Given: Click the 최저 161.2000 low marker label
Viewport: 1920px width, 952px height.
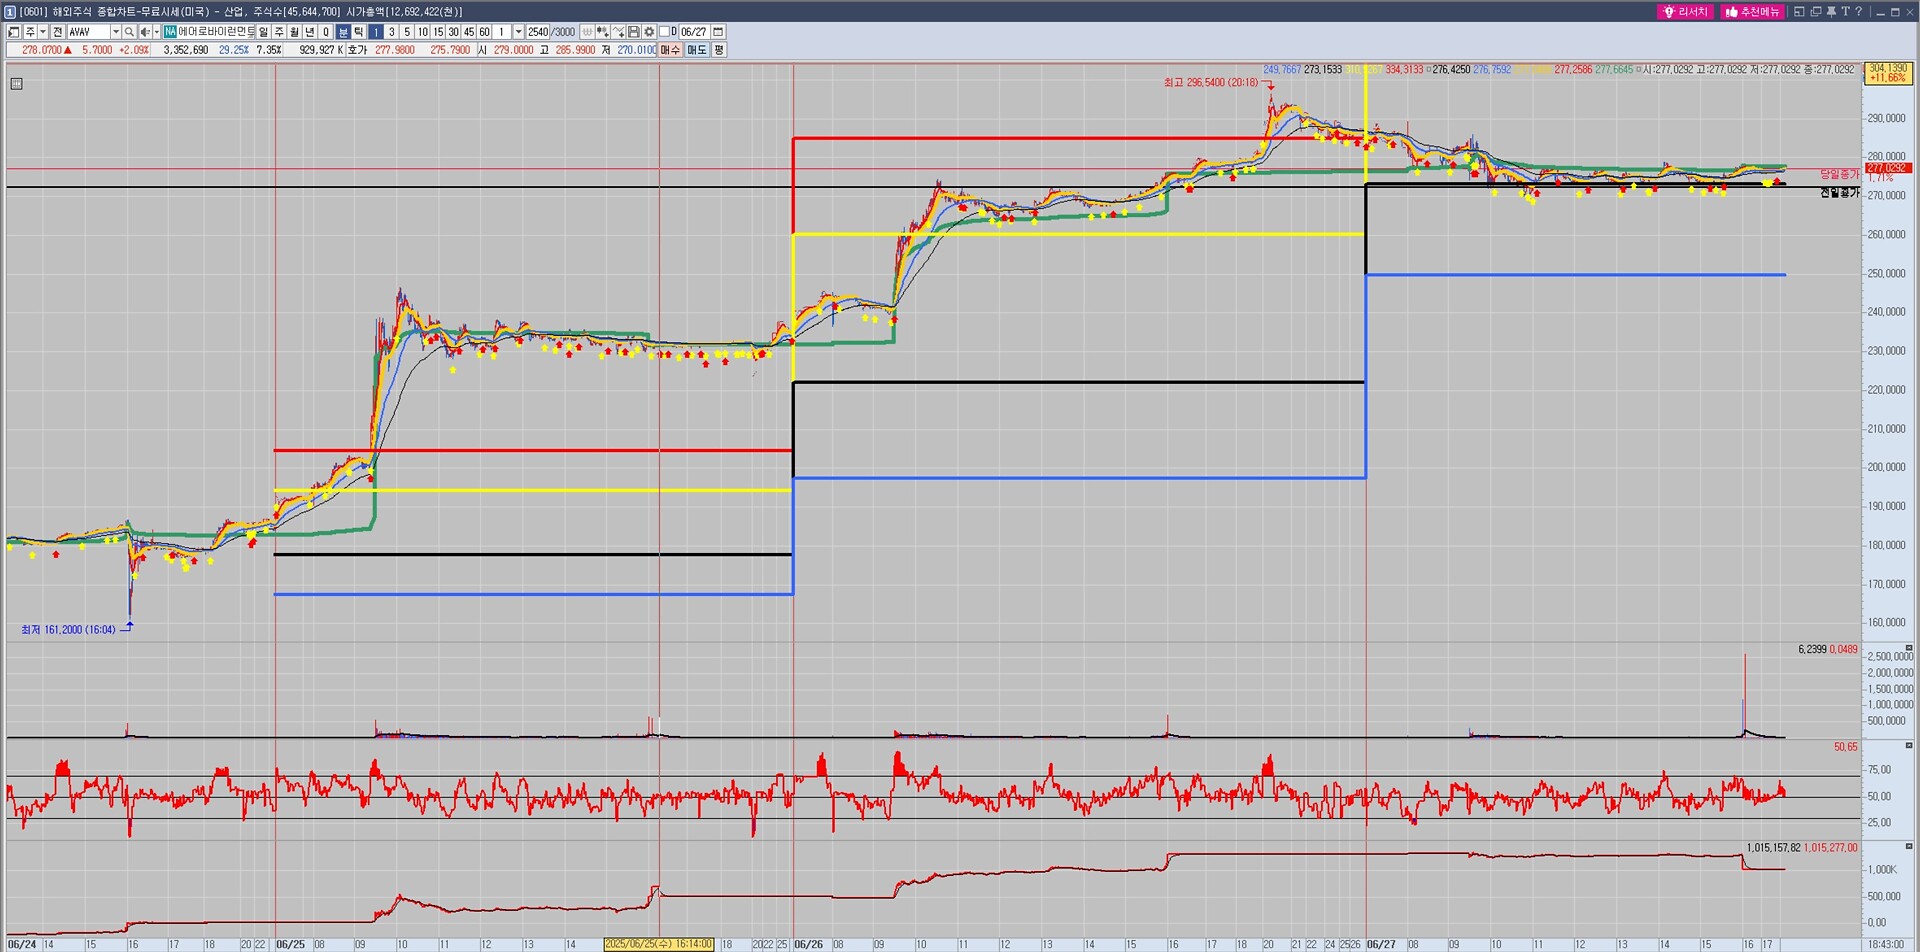Looking at the screenshot, I should [68, 630].
